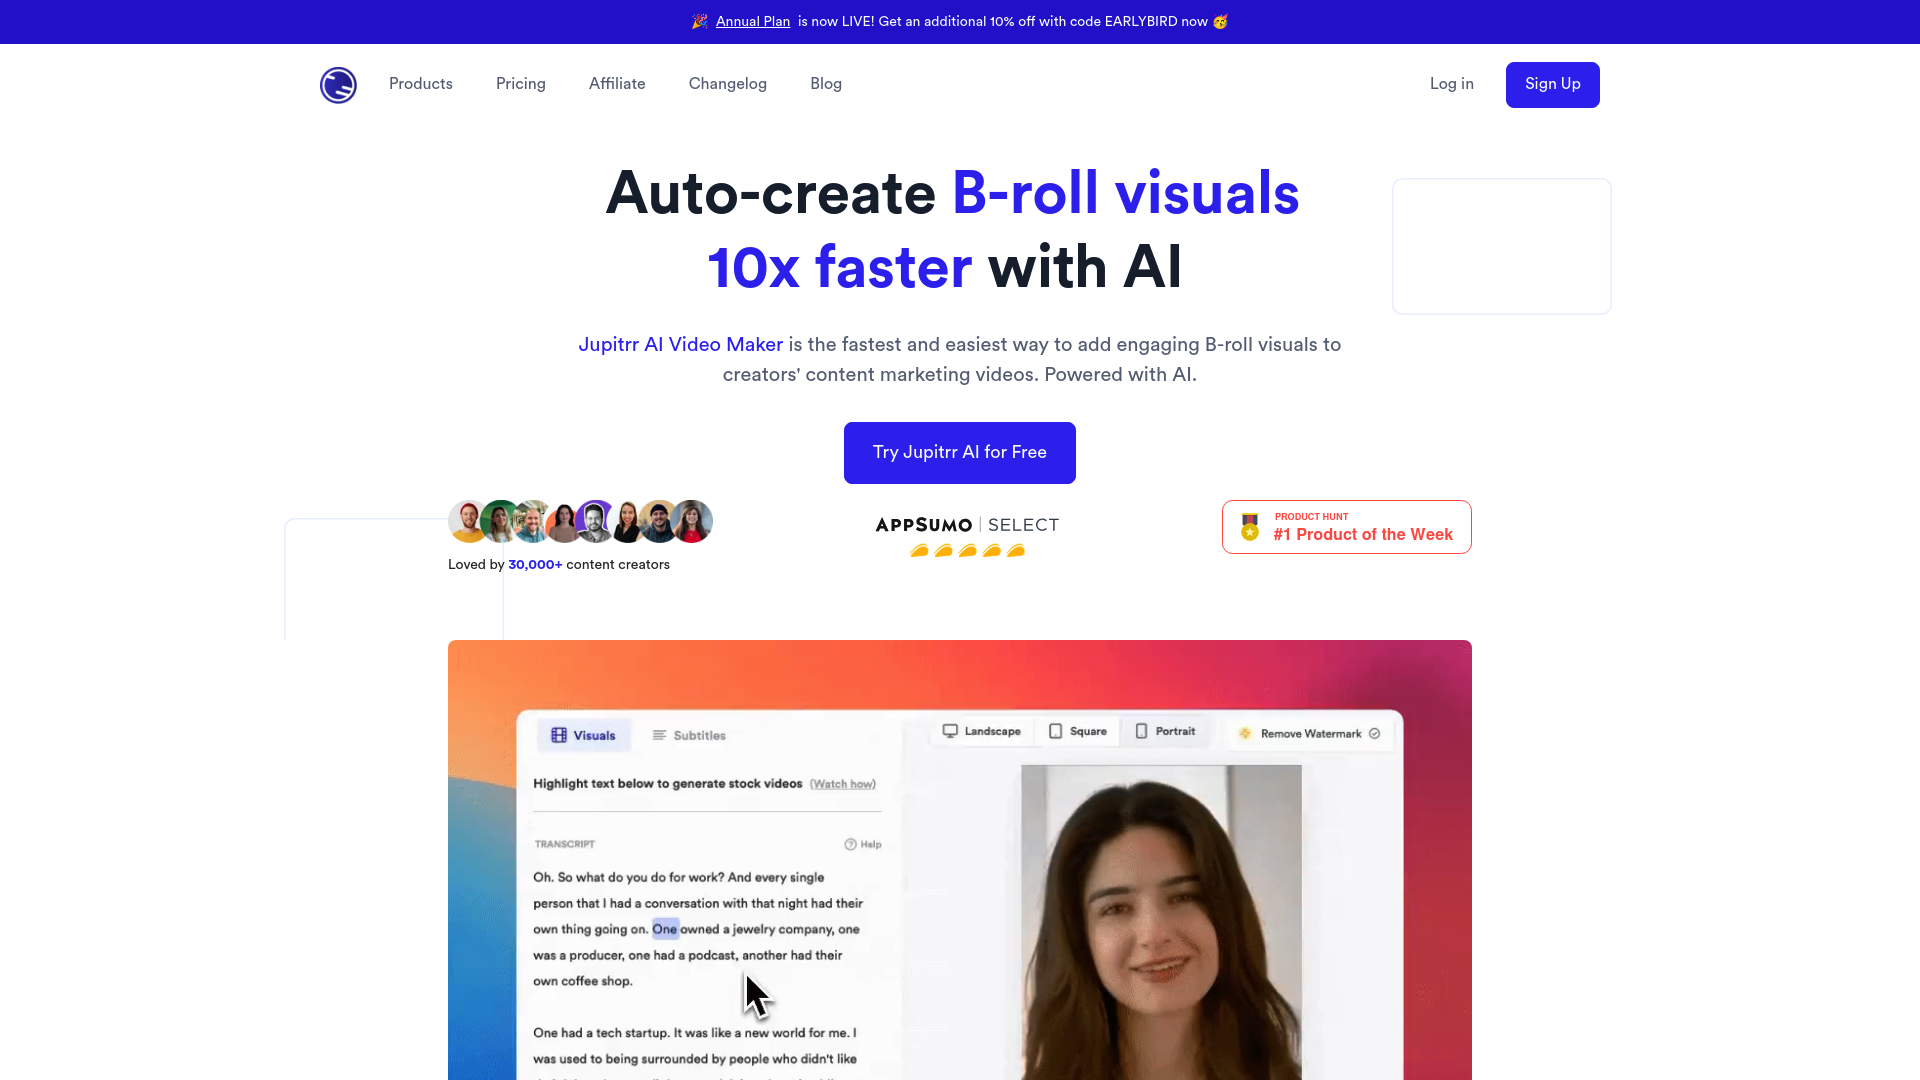Click Try Jupitrr AI for Free button
The image size is (1920, 1080).
coord(960,452)
